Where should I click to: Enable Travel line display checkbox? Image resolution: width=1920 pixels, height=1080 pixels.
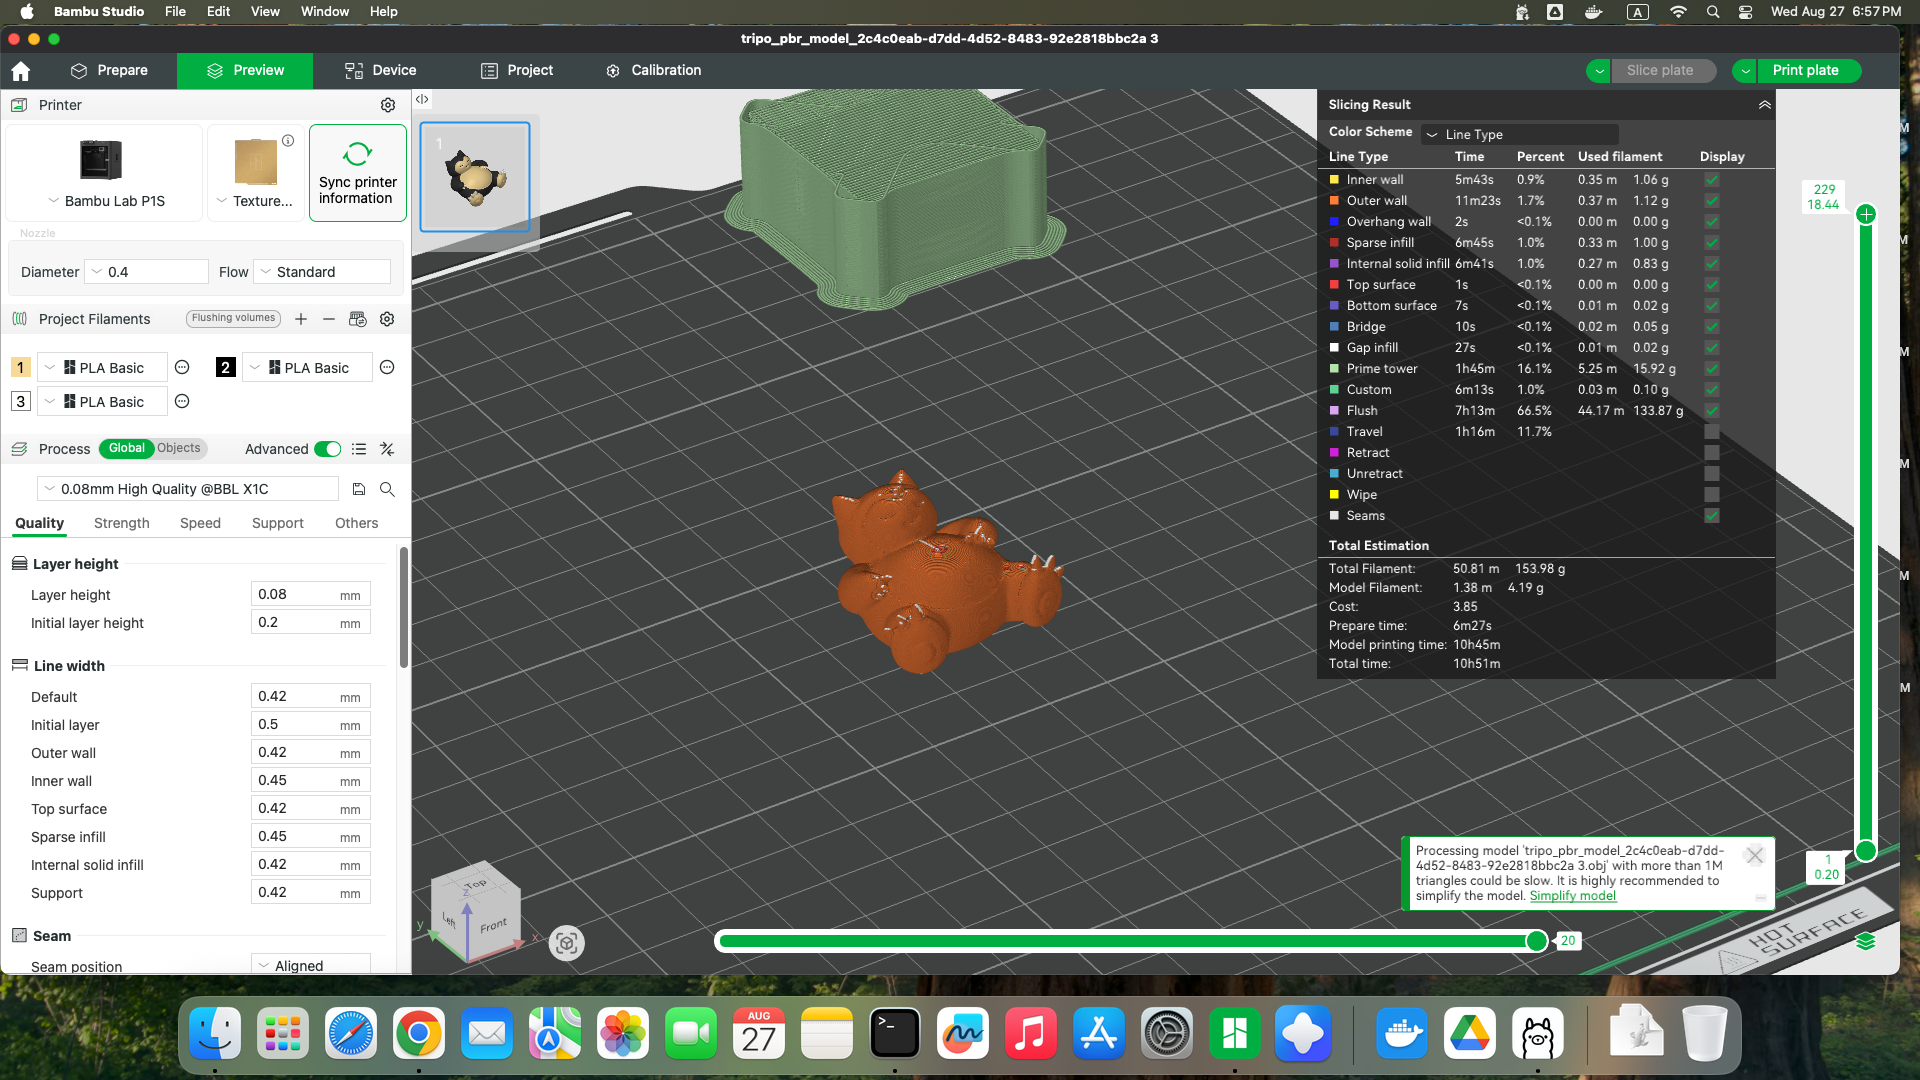click(x=1712, y=432)
